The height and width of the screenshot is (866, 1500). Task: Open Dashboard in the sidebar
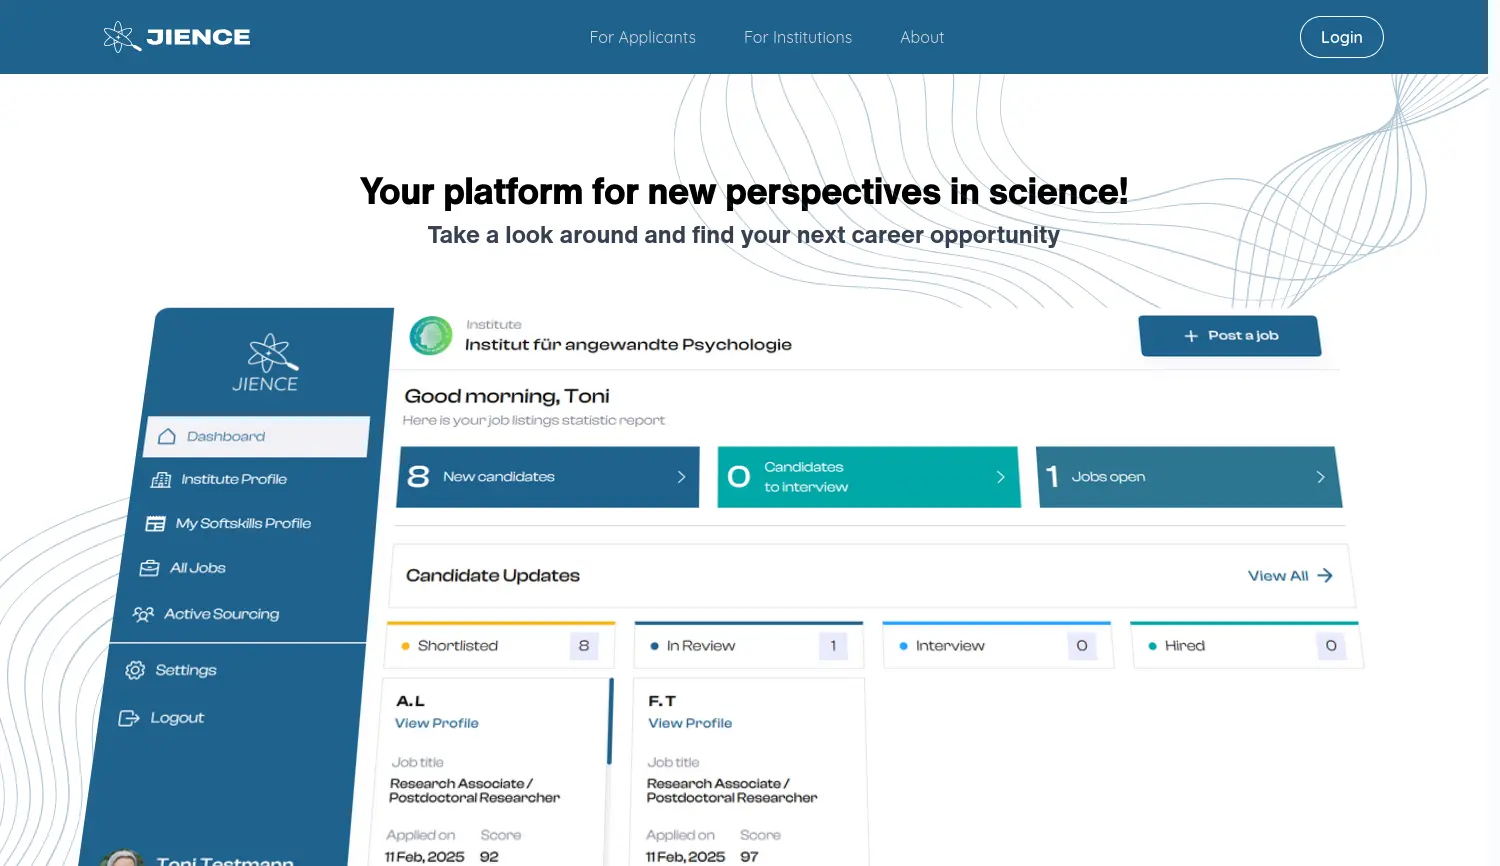(257, 437)
